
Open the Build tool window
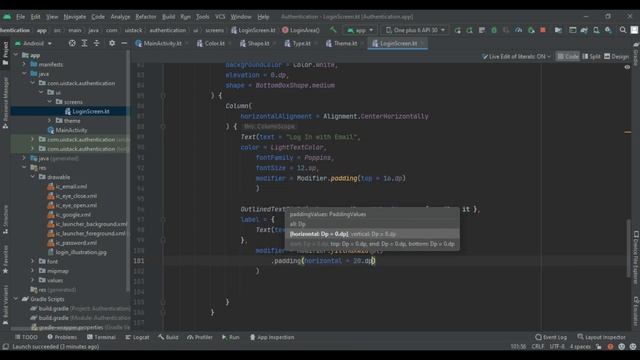168,337
